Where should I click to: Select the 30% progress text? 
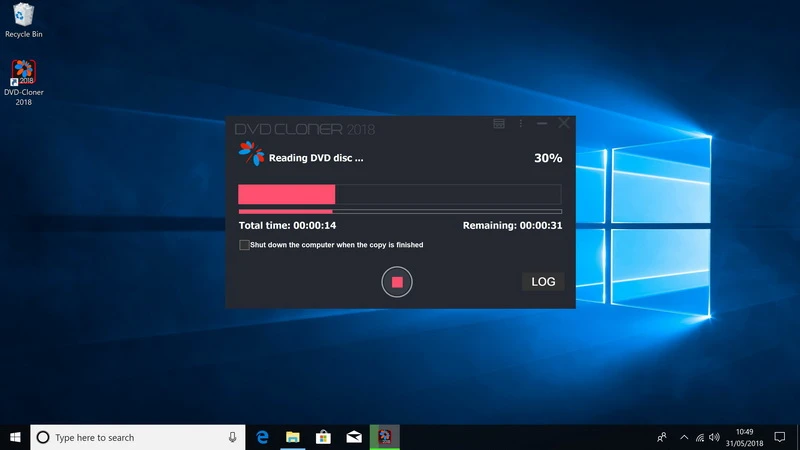548,158
